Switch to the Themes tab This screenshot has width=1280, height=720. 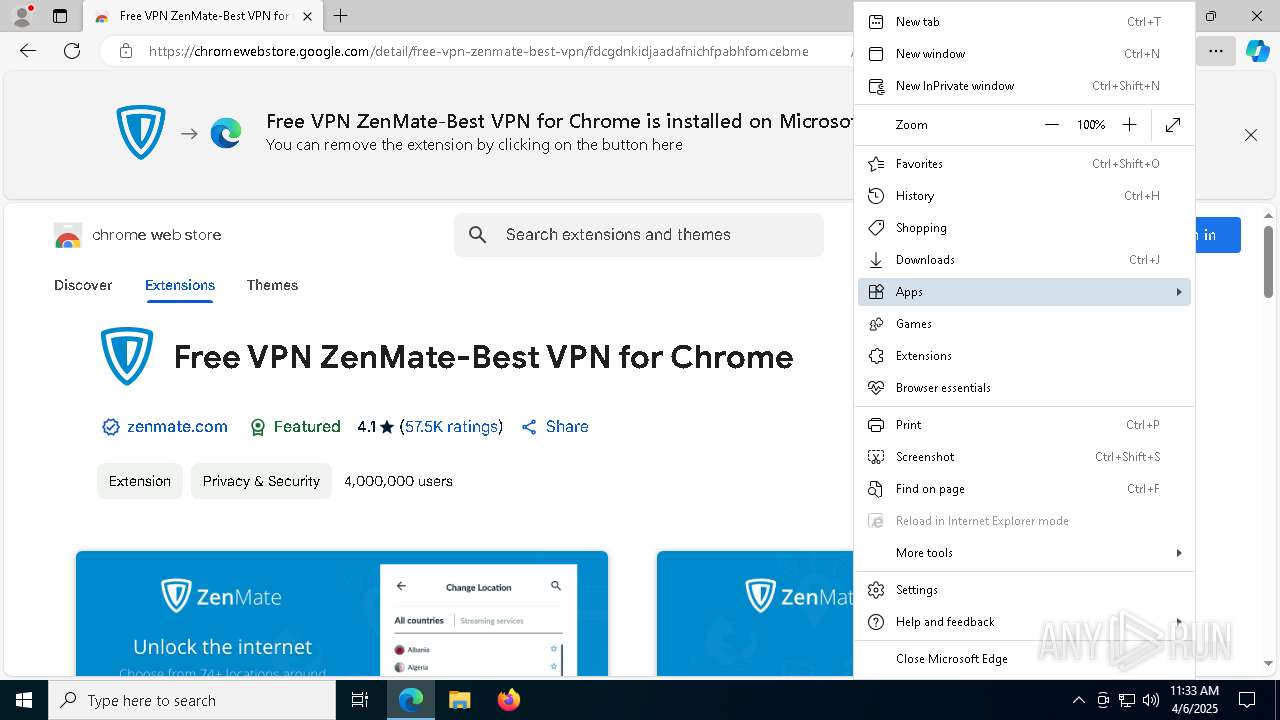(x=272, y=285)
